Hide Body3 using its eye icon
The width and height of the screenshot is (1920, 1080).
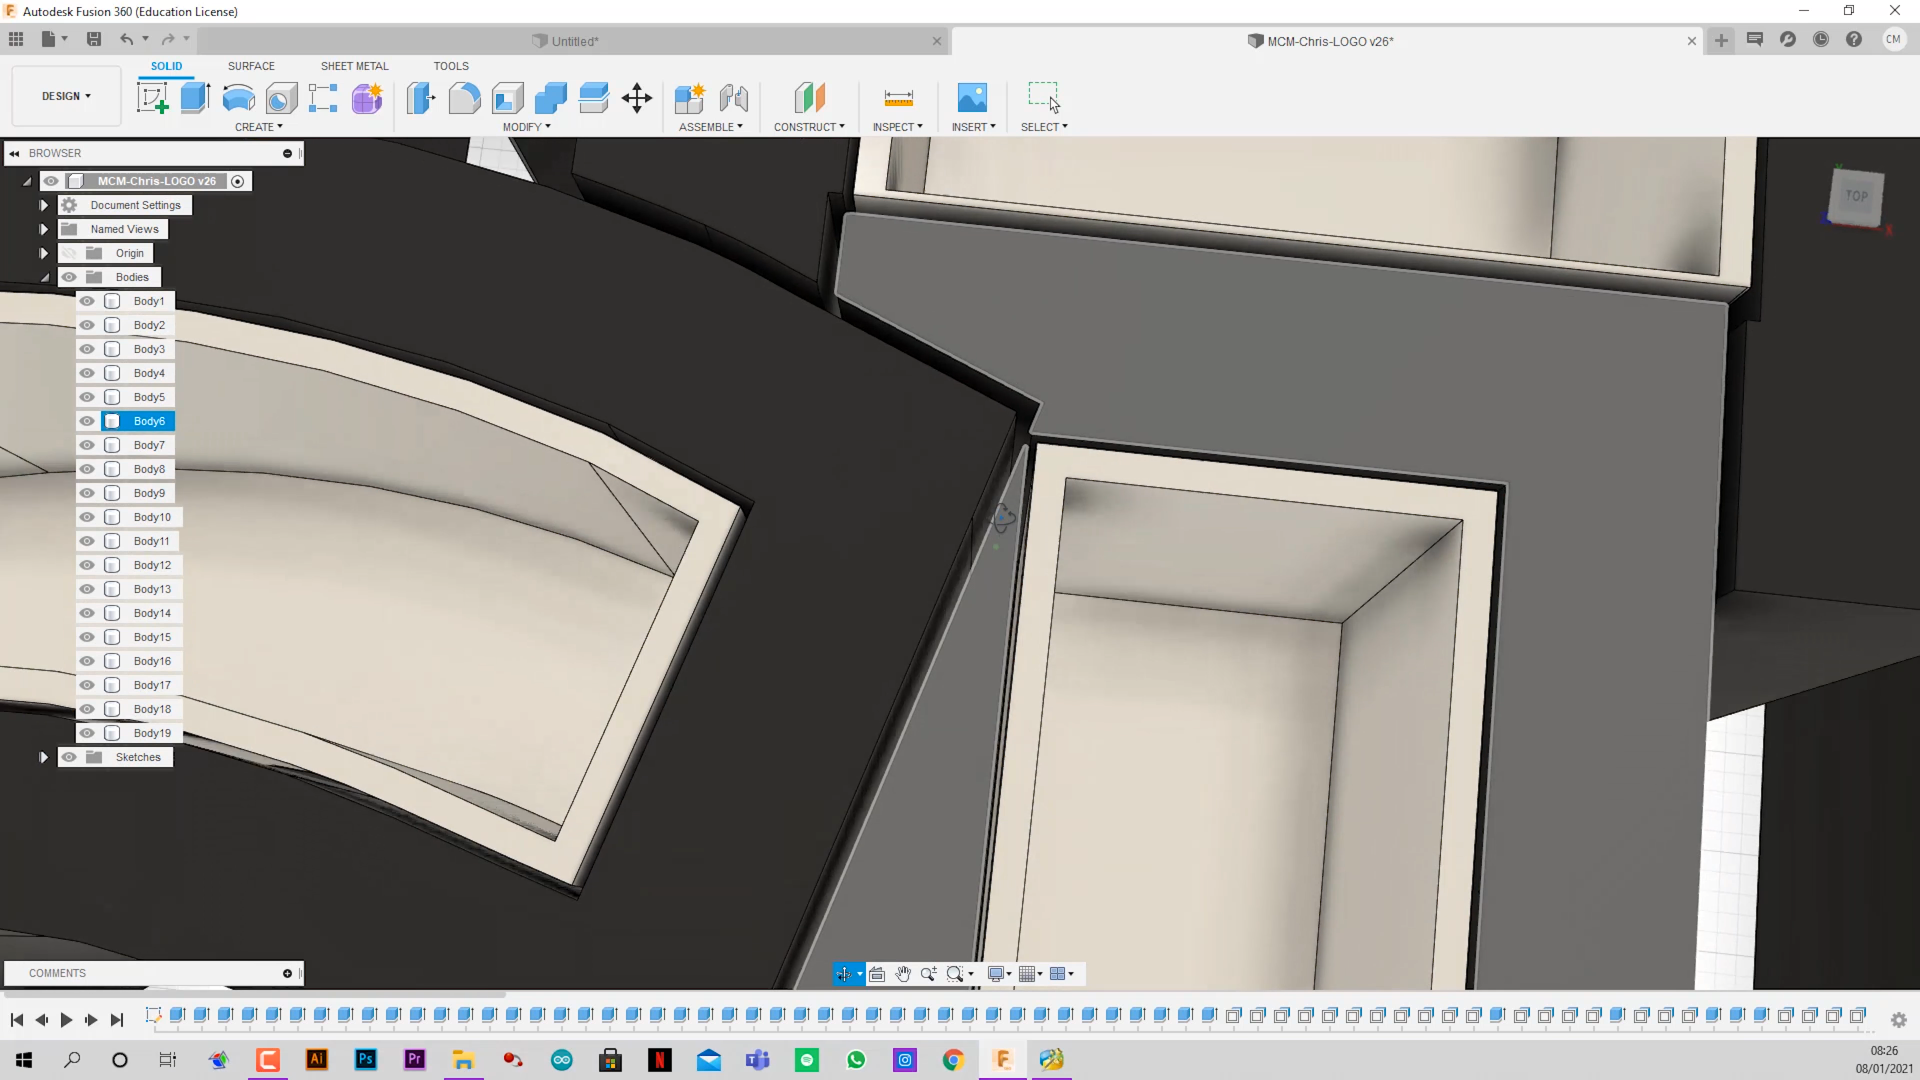[87, 349]
